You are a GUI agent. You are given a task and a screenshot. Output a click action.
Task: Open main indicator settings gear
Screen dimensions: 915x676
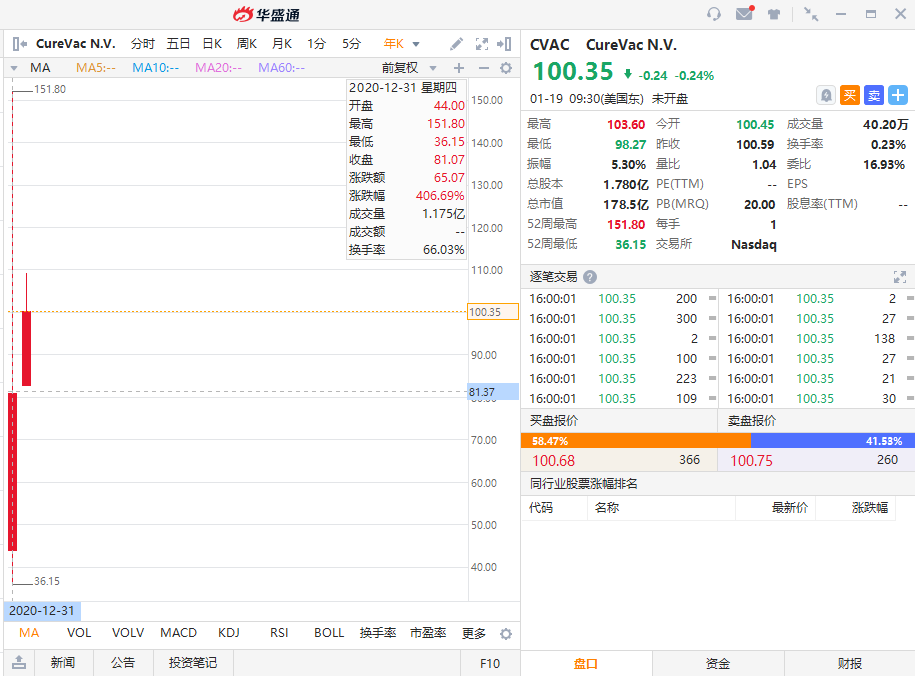(506, 68)
